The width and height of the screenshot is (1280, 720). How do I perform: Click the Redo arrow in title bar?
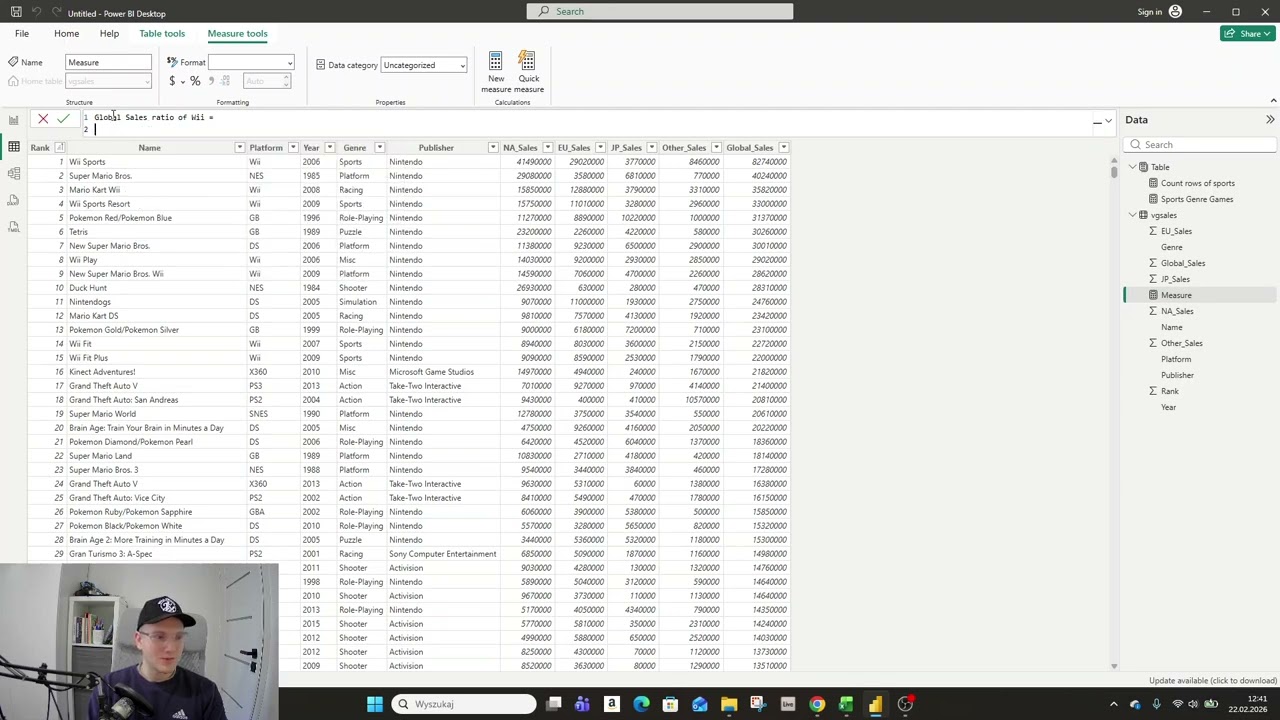coord(54,12)
